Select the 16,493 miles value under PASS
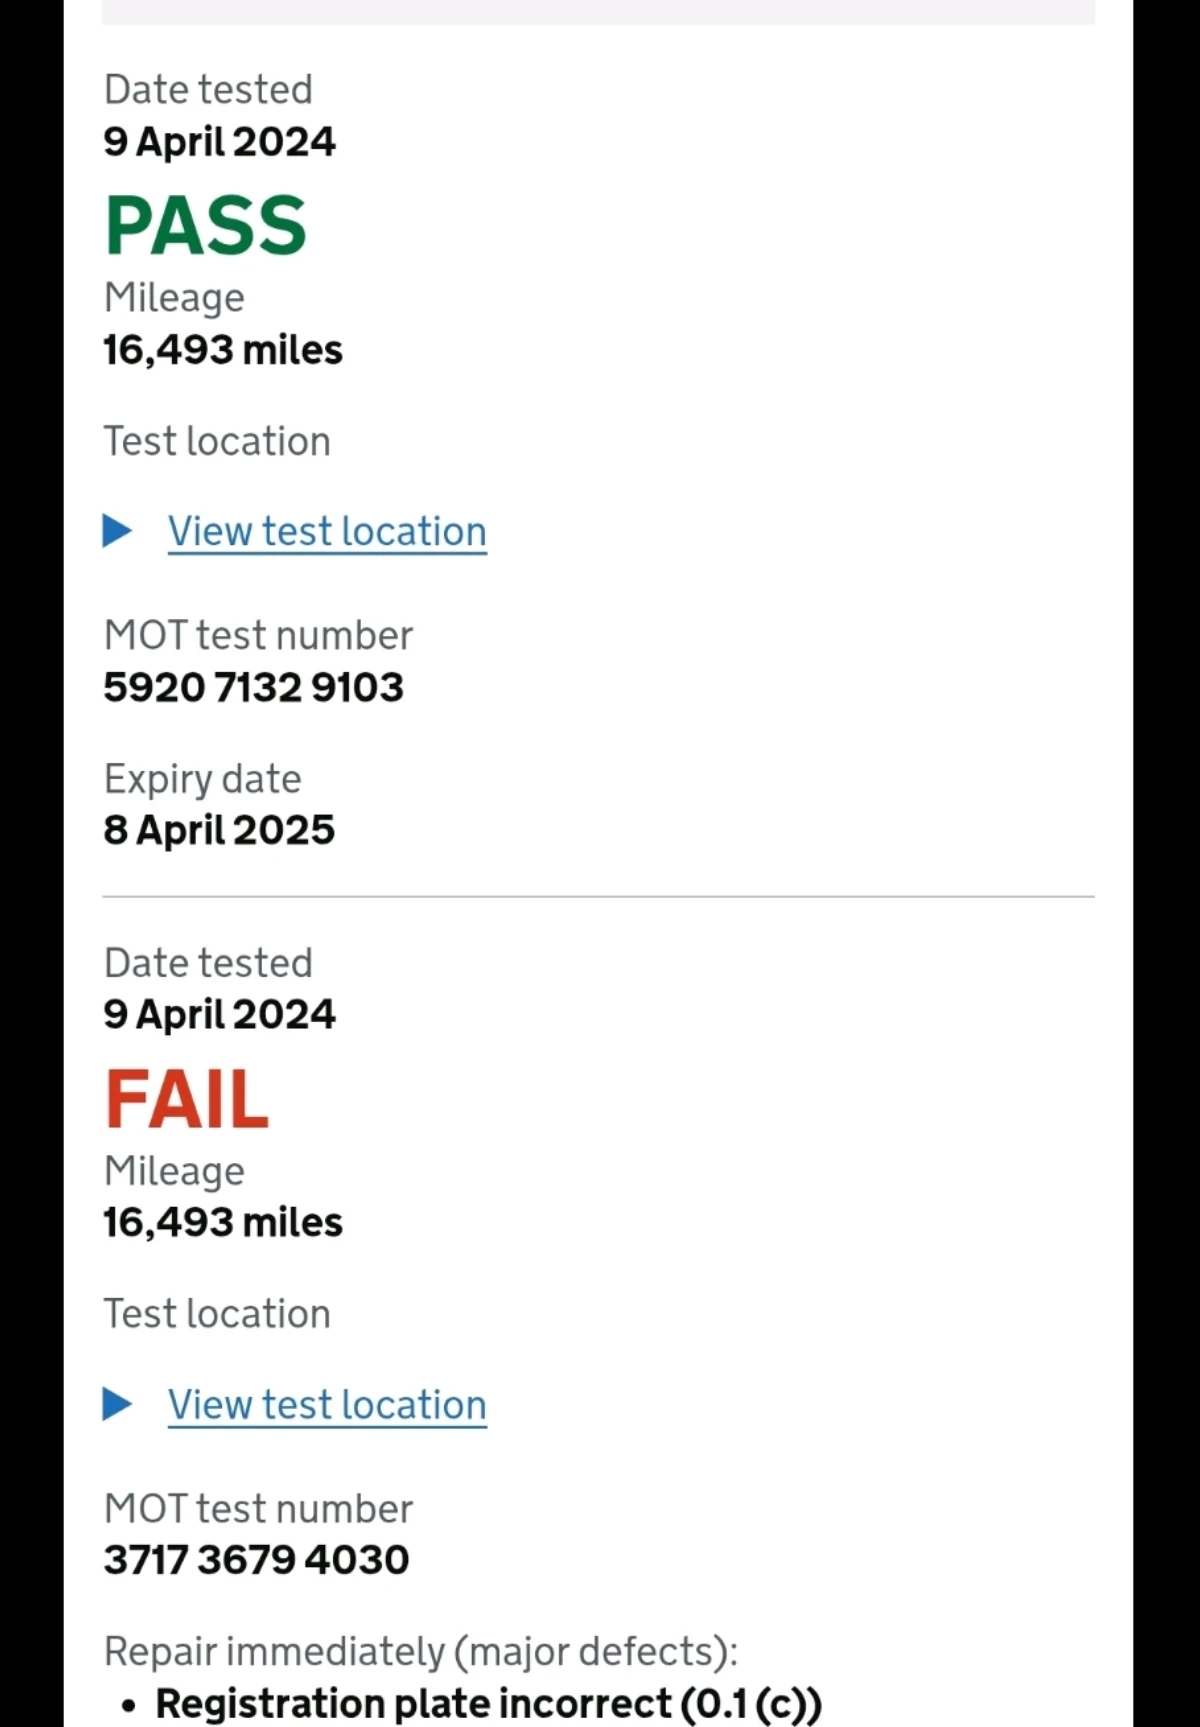Image resolution: width=1200 pixels, height=1727 pixels. 223,350
